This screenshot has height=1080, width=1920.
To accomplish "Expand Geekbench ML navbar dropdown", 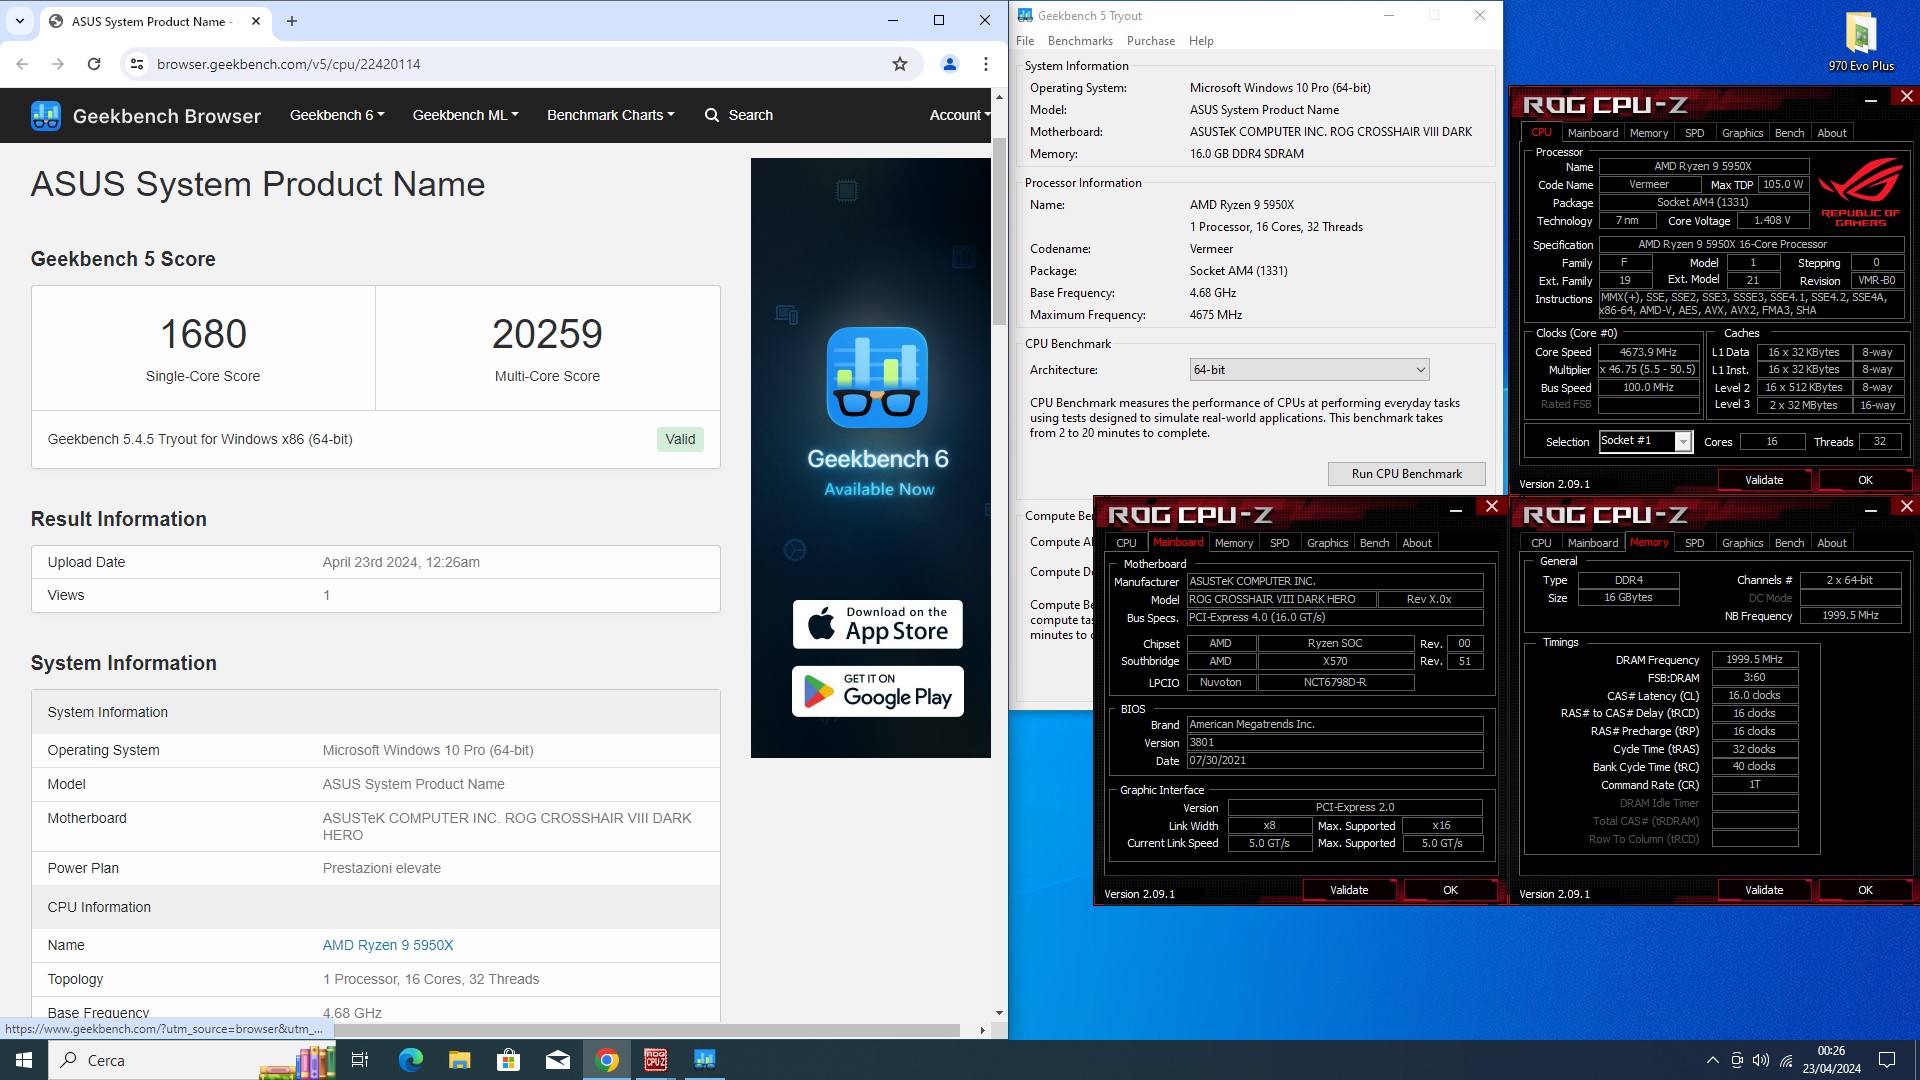I will pos(465,115).
